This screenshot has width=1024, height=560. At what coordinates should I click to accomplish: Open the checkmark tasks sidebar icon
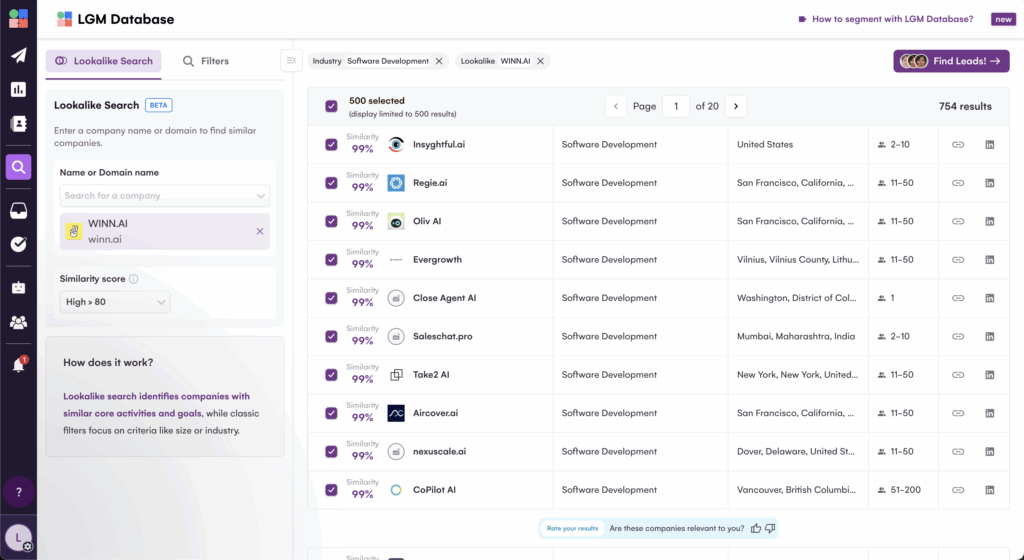[18, 244]
